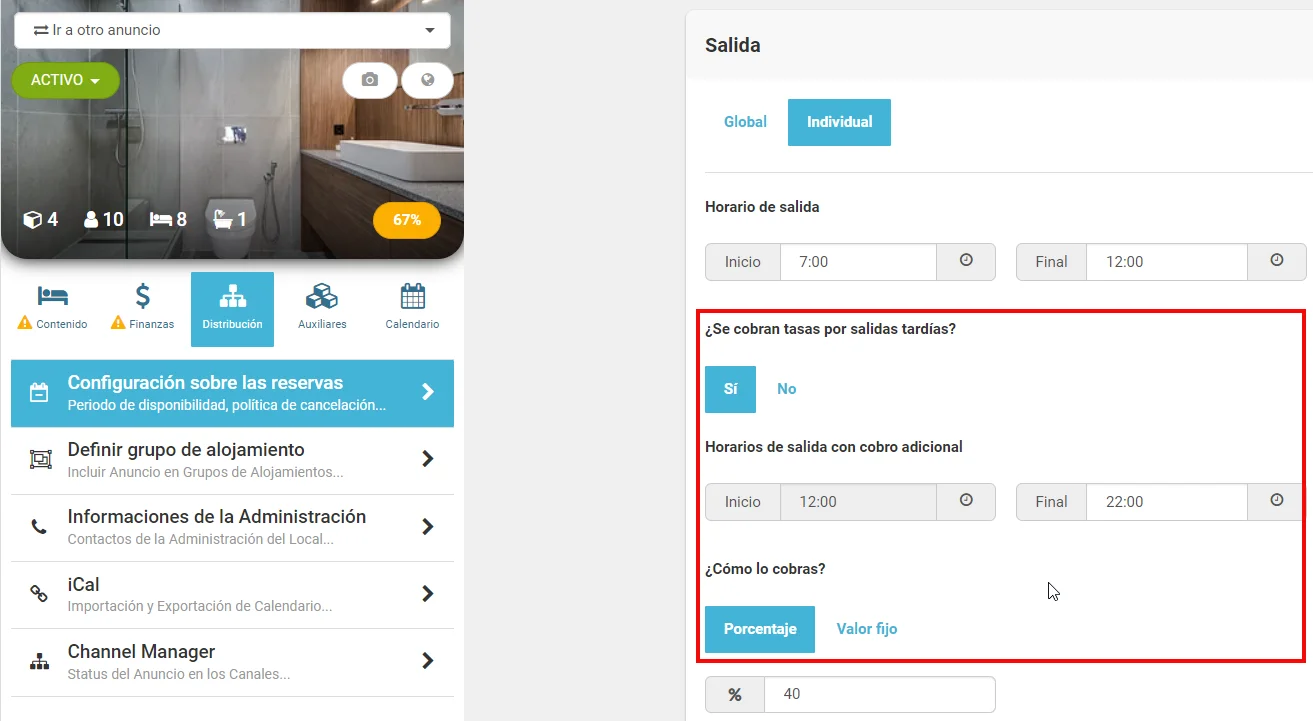Click the percentage input field showing 40
The width and height of the screenshot is (1313, 721).
pos(880,694)
